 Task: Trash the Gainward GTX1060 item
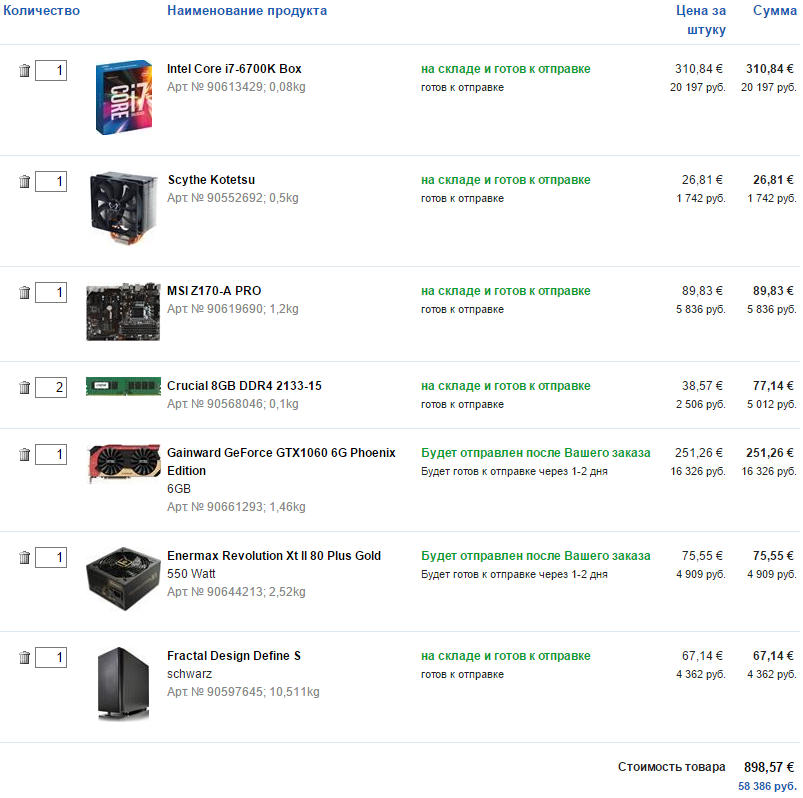[x=25, y=455]
